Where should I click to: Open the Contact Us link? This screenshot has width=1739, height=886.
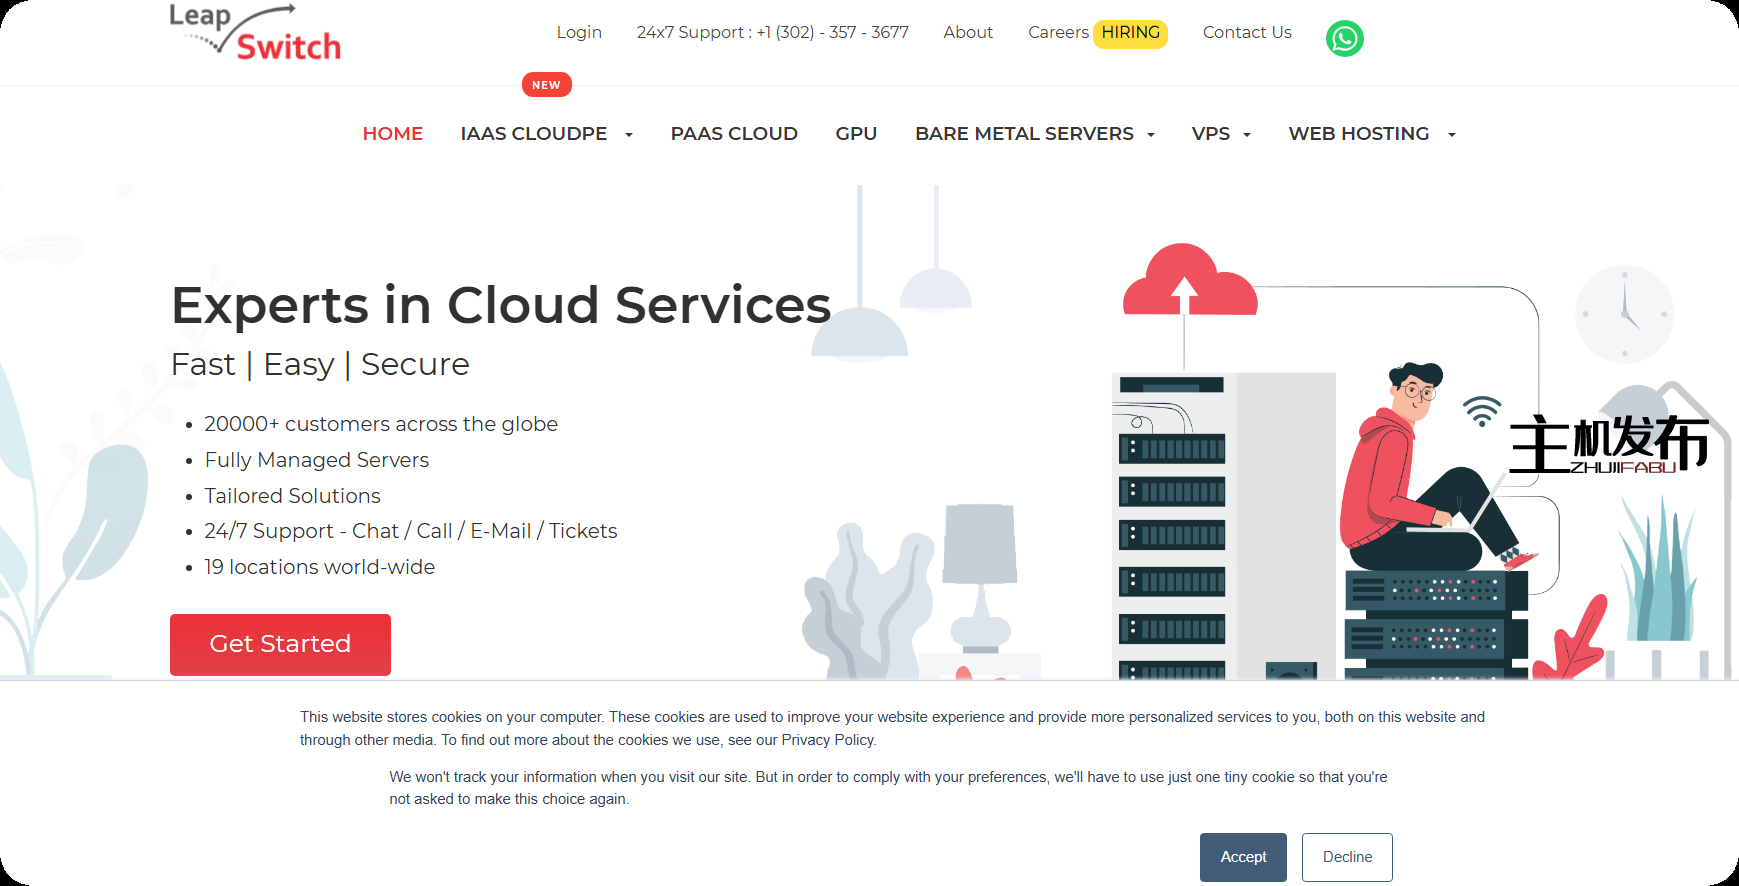pos(1247,33)
